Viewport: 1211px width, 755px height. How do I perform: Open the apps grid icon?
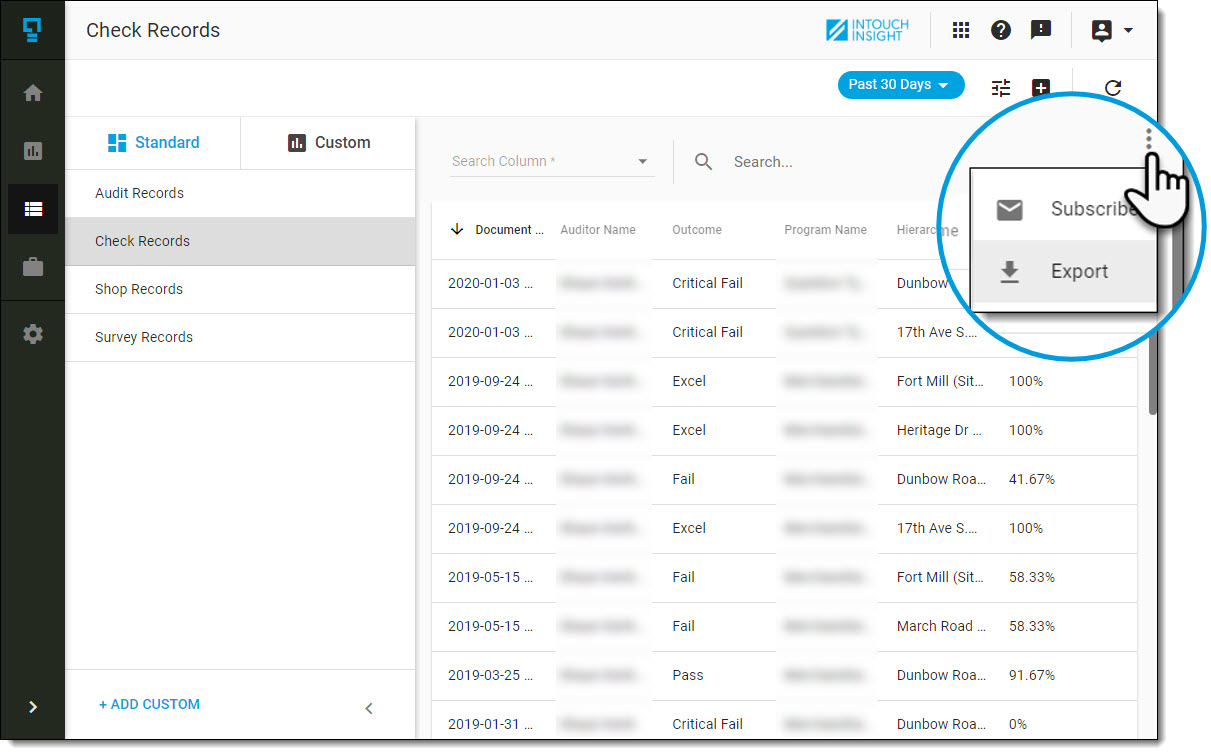[x=961, y=30]
